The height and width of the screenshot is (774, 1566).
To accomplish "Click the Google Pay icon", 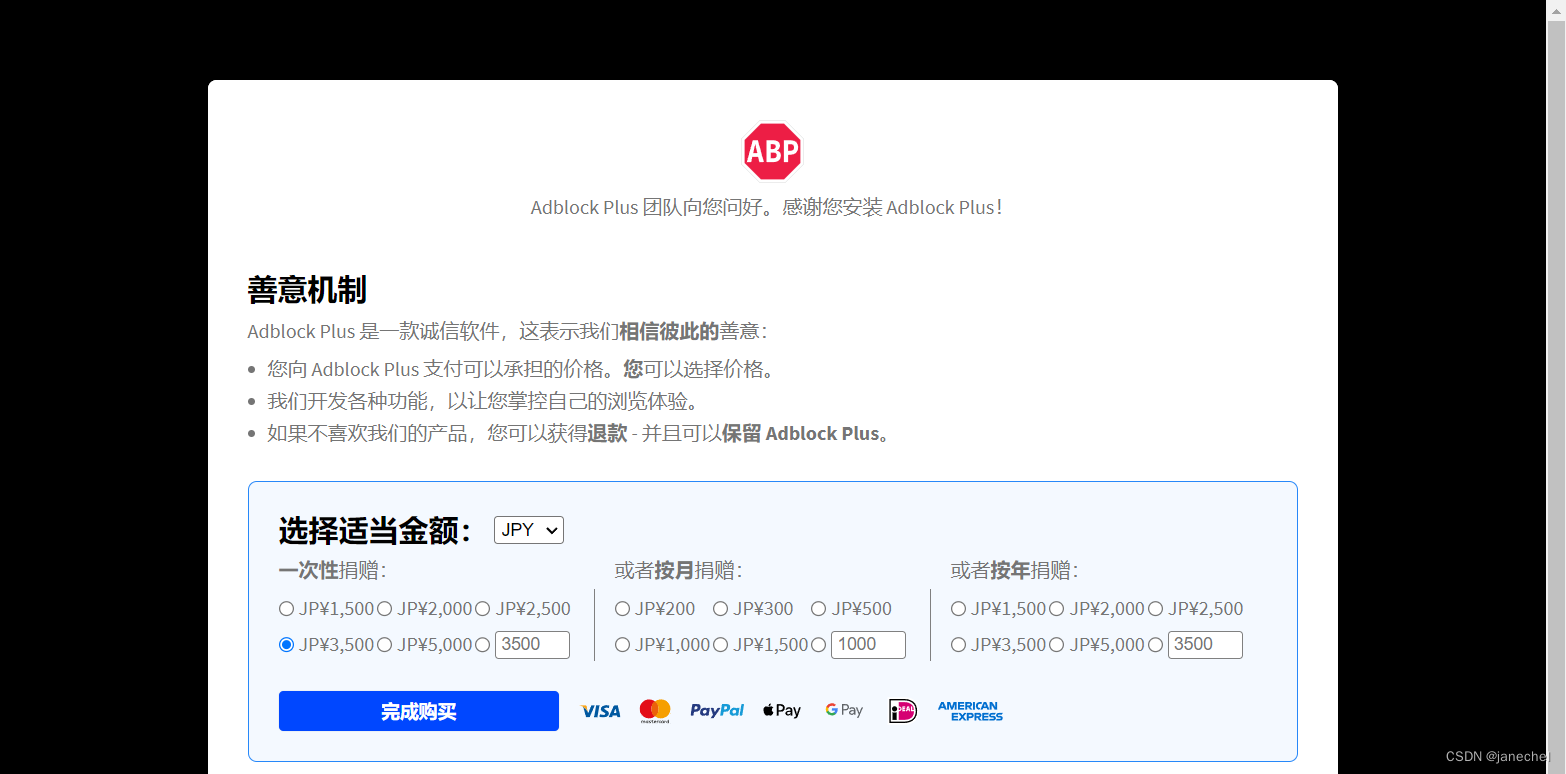I will click(x=844, y=711).
